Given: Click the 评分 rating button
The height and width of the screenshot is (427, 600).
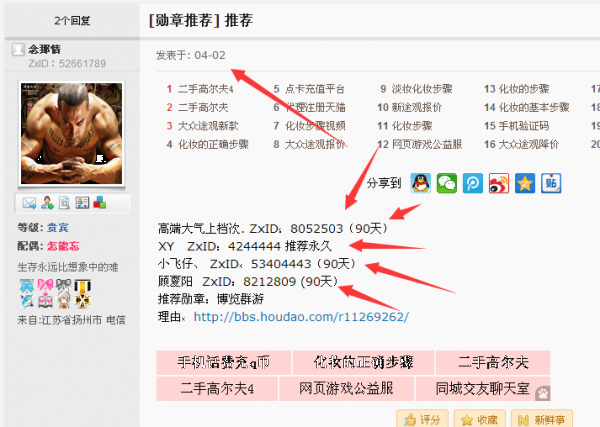Looking at the screenshot, I should tap(423, 420).
